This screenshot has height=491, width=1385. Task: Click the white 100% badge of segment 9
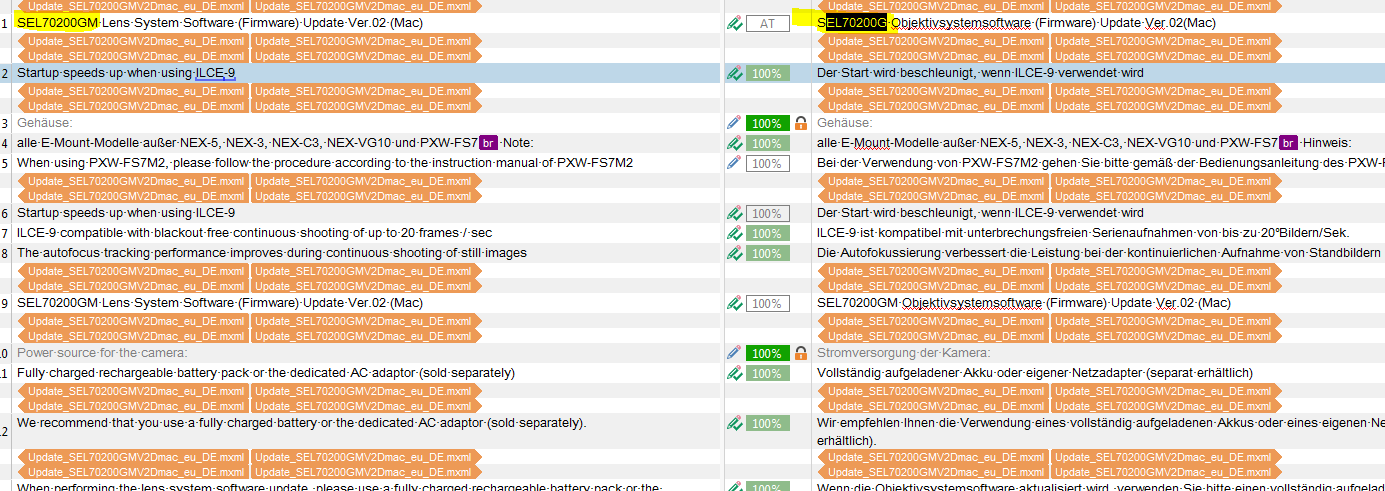click(x=768, y=303)
